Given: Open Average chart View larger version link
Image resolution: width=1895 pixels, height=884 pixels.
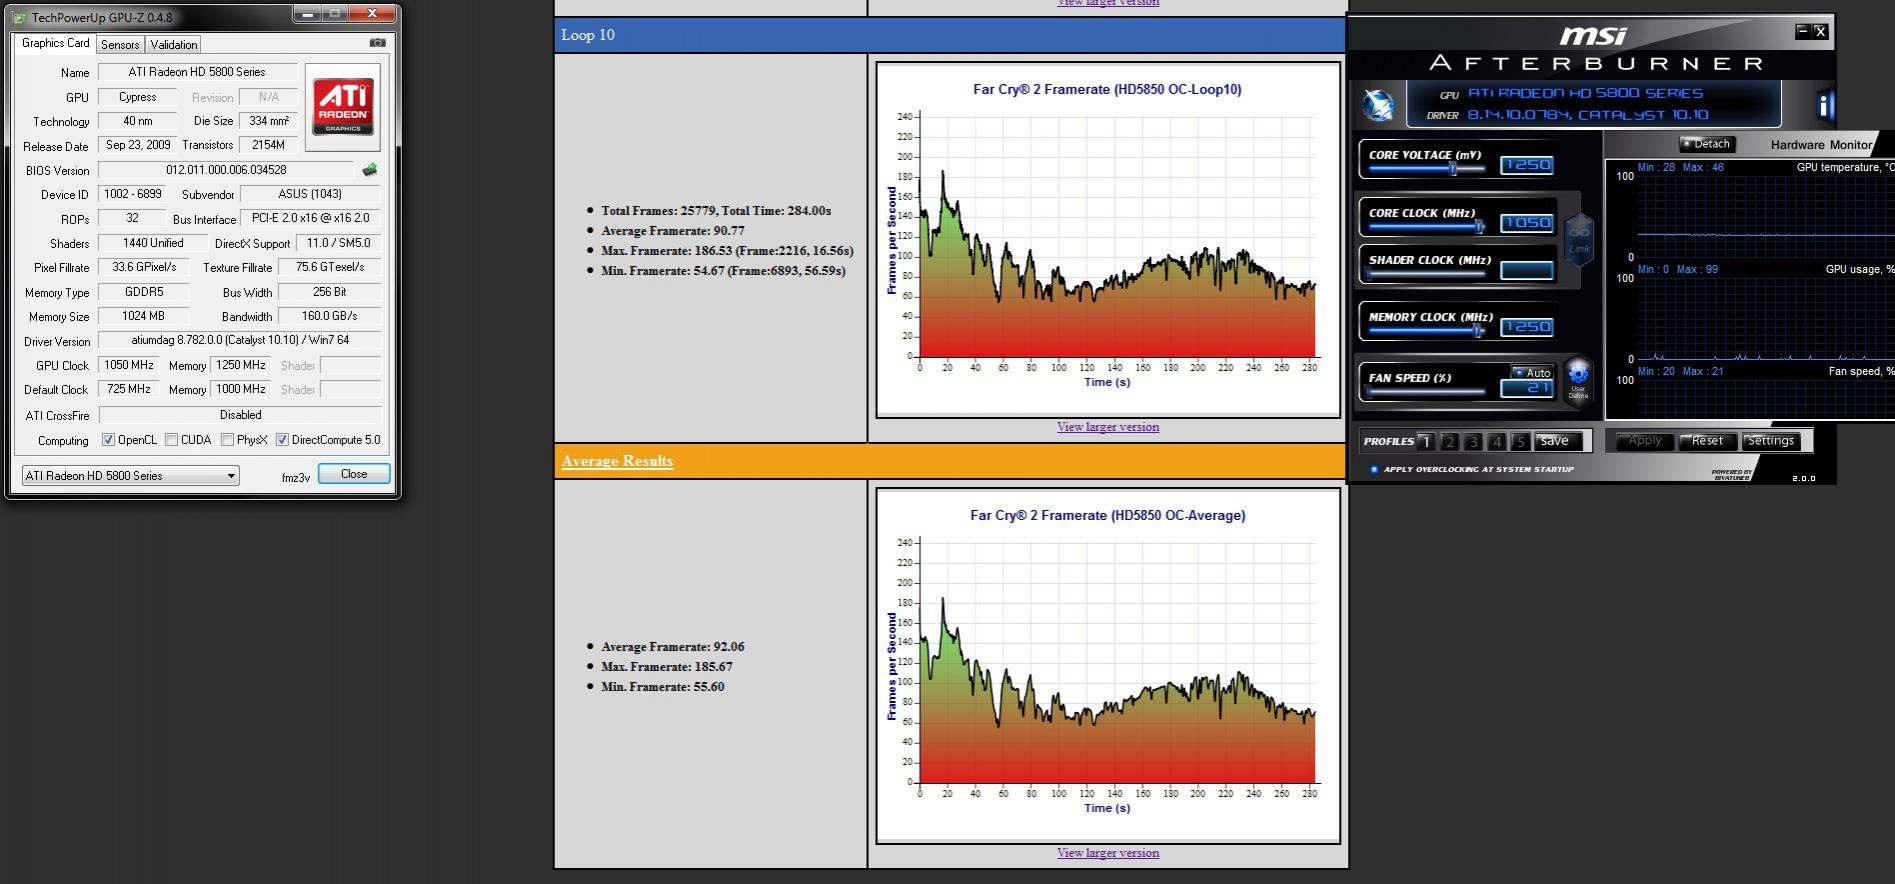Looking at the screenshot, I should coord(1108,853).
